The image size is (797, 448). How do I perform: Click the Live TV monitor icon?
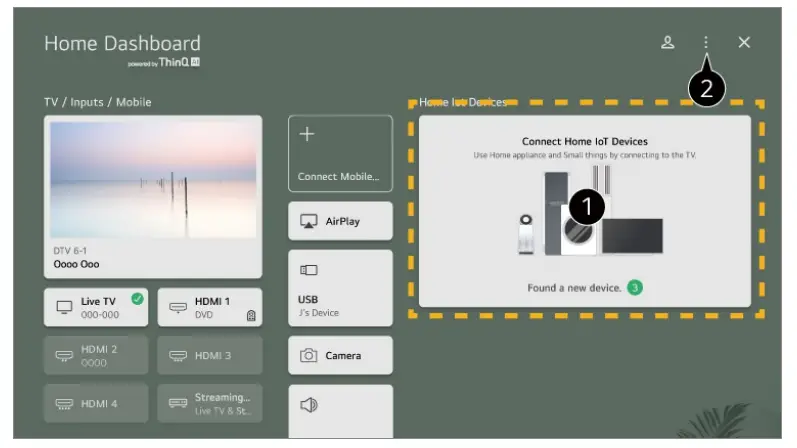(x=65, y=307)
